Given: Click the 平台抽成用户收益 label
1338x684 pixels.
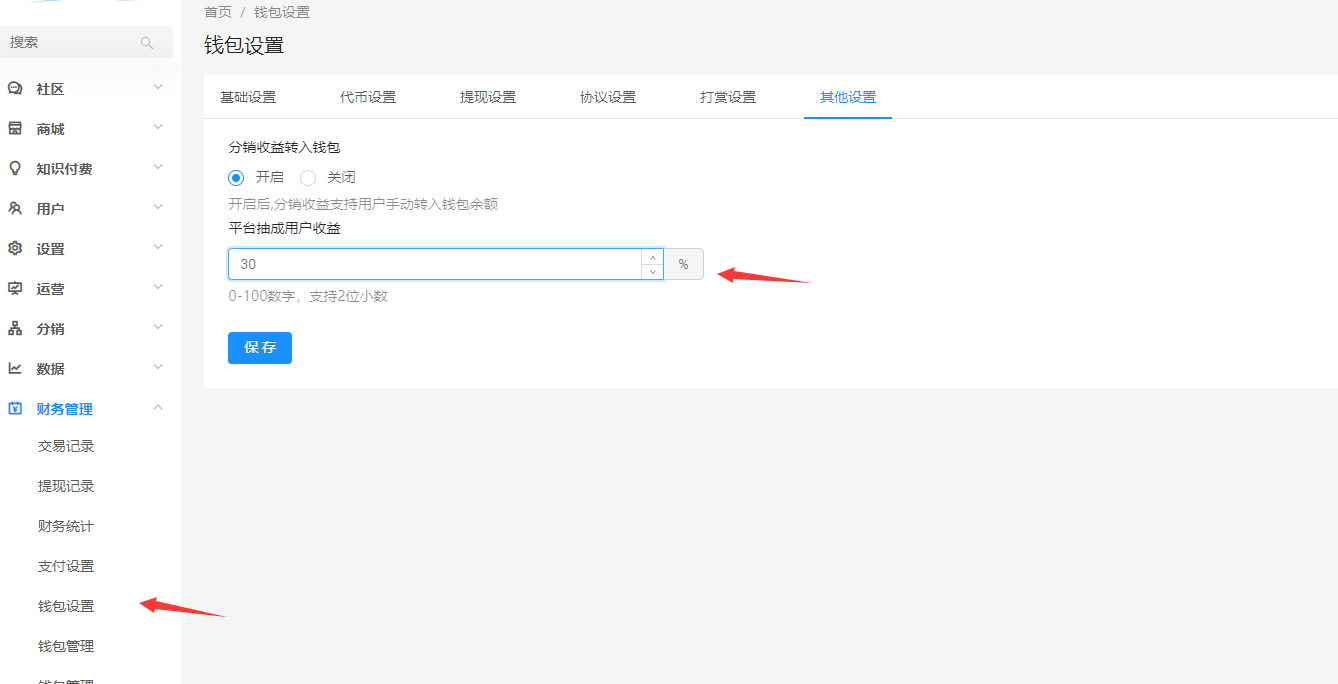Looking at the screenshot, I should click(284, 228).
